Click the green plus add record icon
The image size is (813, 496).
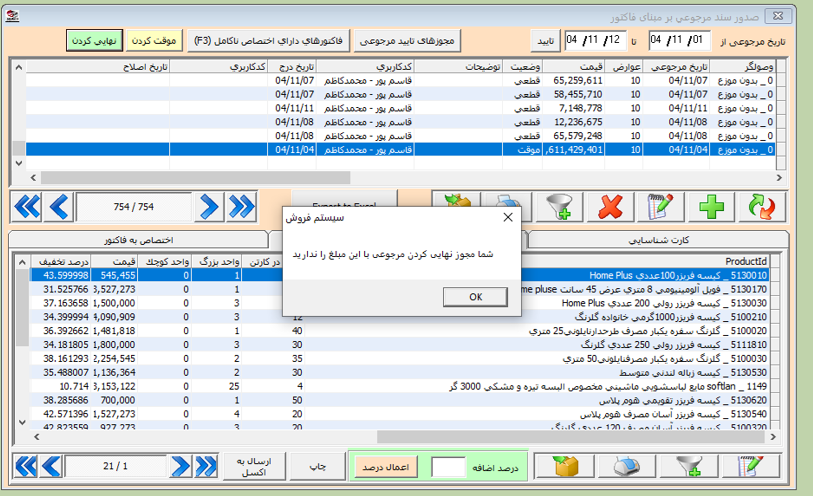[x=711, y=207]
